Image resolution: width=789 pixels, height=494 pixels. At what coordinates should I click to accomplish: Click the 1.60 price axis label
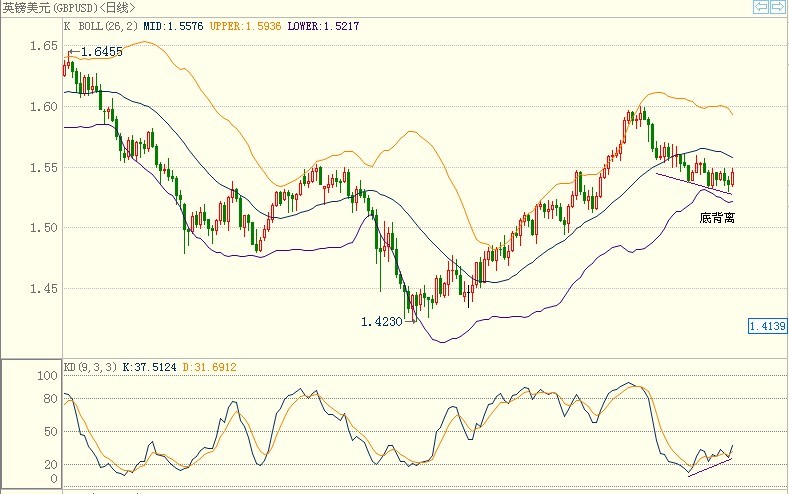(44, 106)
